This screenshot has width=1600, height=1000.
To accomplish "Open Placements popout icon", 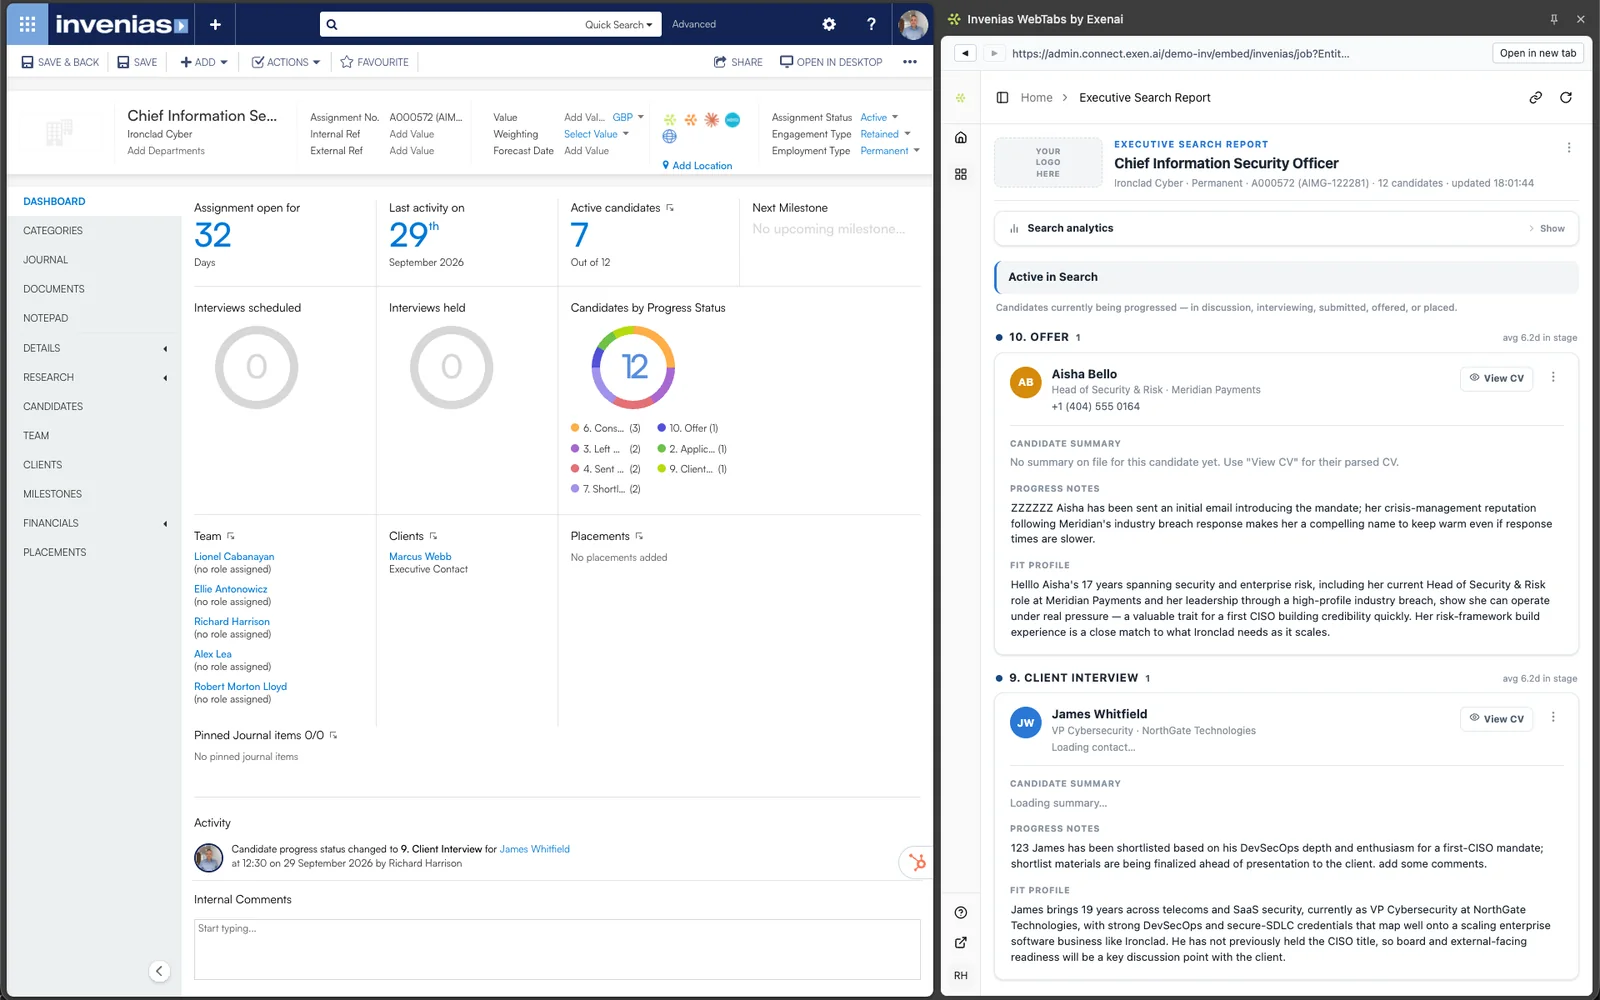I will (639, 536).
